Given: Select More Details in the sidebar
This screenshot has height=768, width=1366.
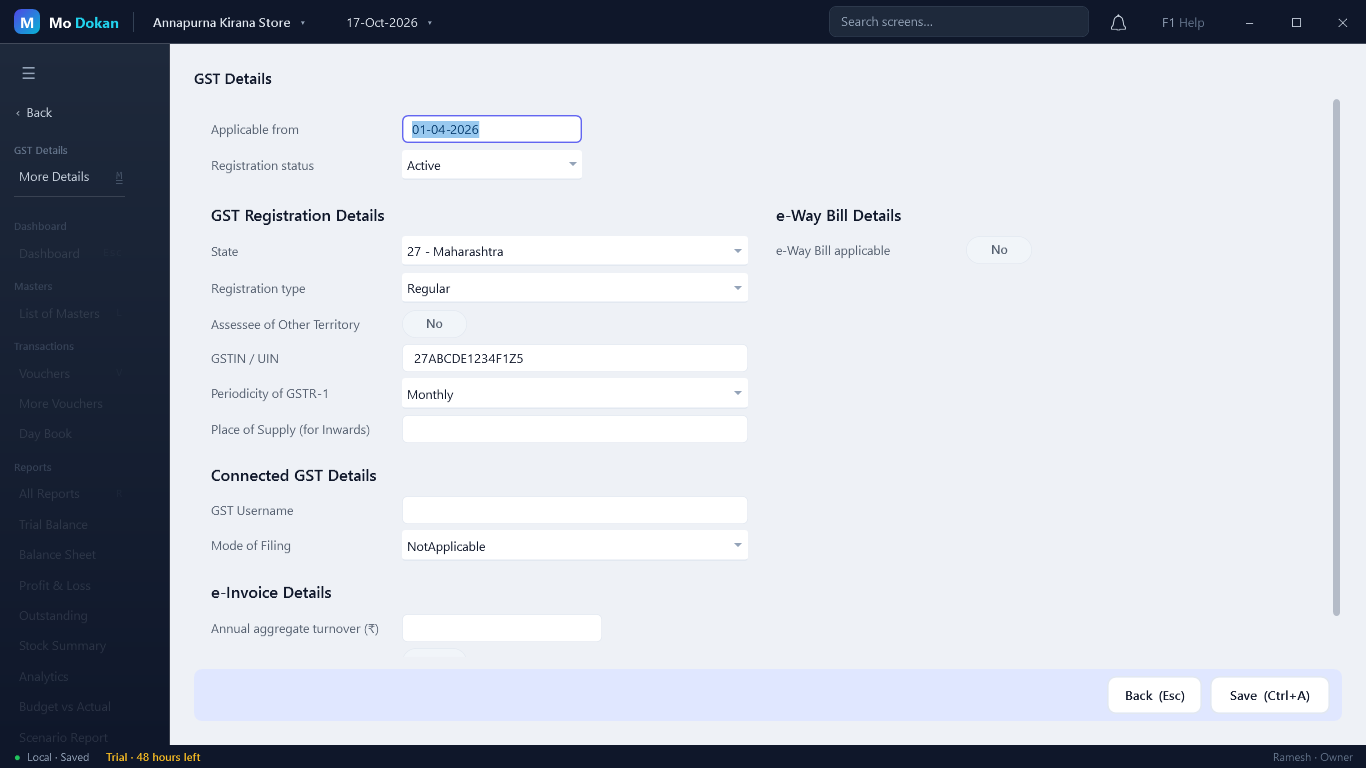Looking at the screenshot, I should [54, 177].
